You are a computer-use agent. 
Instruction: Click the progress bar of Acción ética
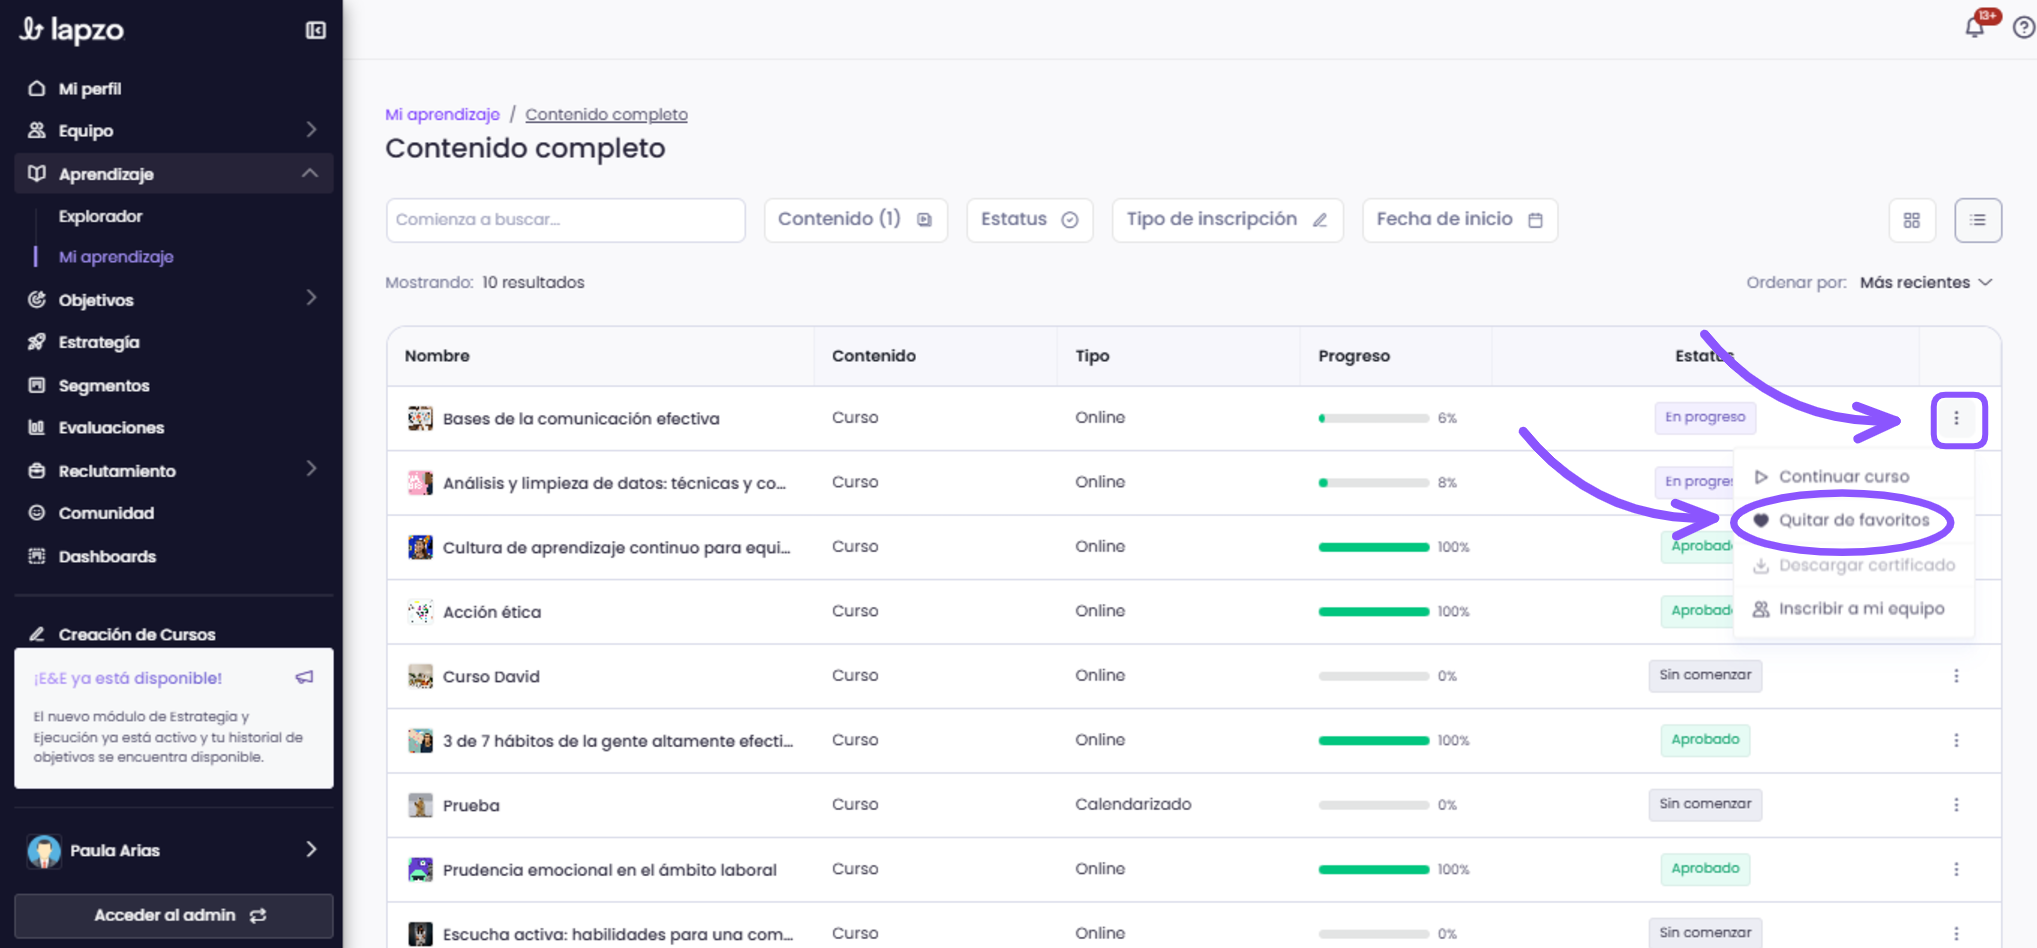1373,612
